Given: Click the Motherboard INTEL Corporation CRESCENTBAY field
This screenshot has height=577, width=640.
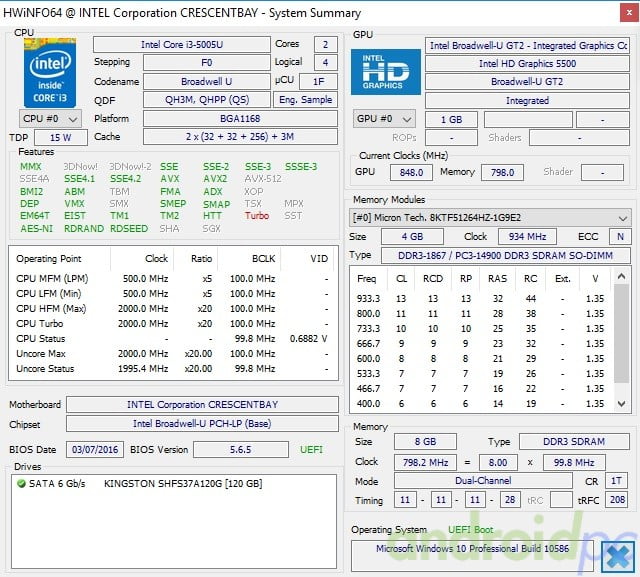Looking at the screenshot, I should point(202,404).
